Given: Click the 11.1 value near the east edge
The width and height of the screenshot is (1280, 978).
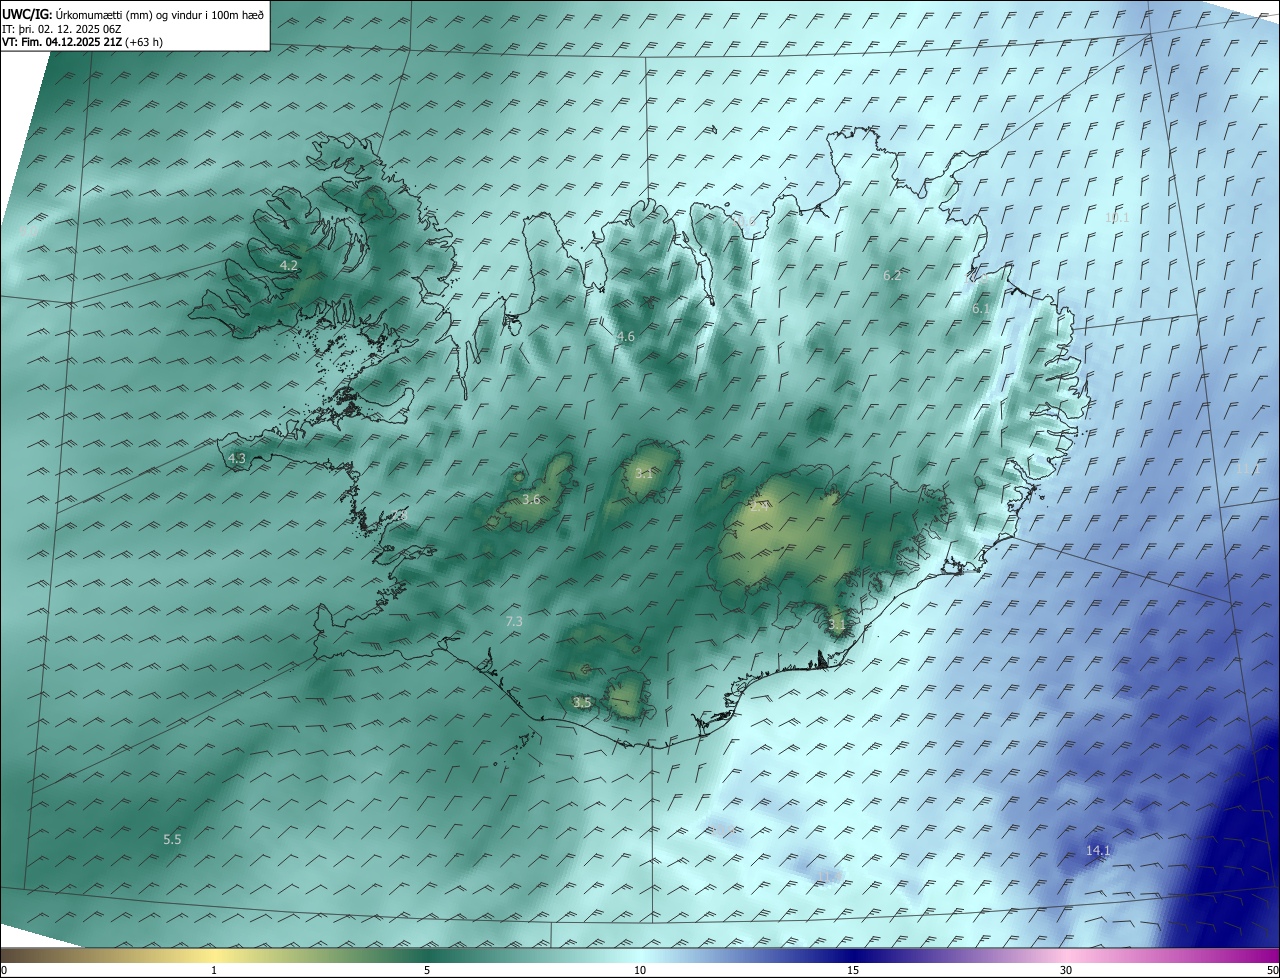Looking at the screenshot, I should point(1247,468).
